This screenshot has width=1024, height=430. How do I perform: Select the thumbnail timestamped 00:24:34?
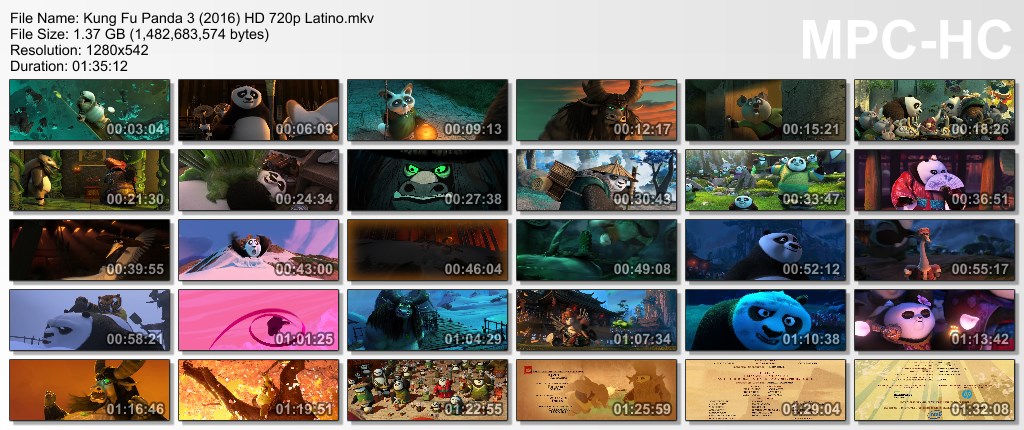tap(259, 180)
